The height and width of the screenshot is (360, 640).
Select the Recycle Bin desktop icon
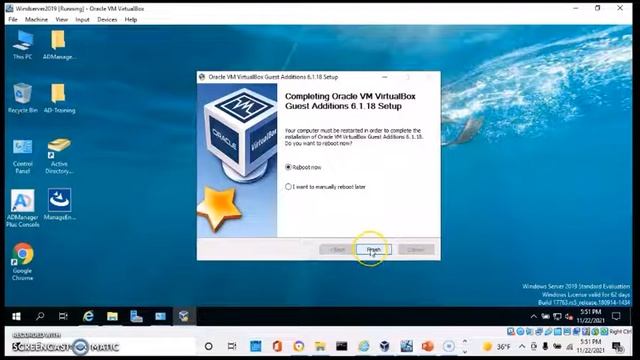(22, 98)
